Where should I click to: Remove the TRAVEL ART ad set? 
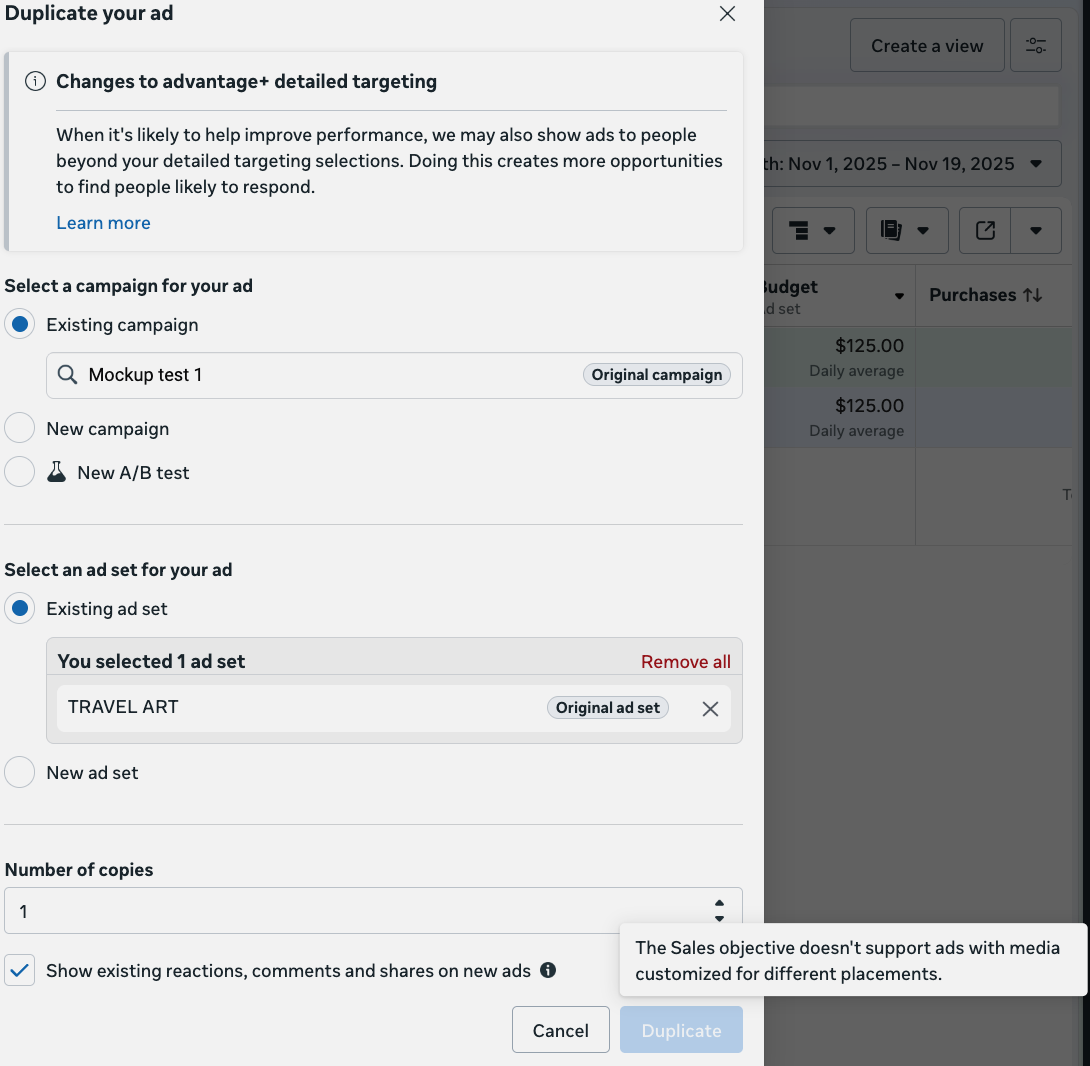(x=710, y=709)
